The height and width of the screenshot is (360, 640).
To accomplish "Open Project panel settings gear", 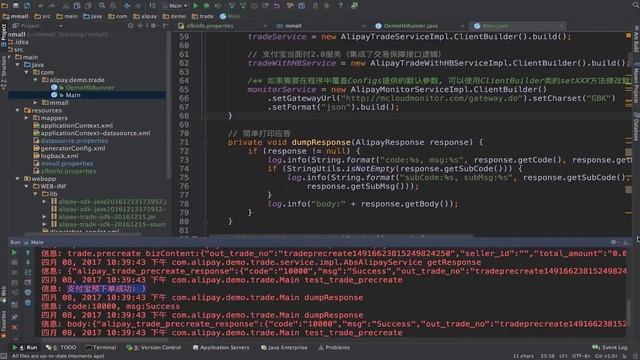I will (x=154, y=26).
